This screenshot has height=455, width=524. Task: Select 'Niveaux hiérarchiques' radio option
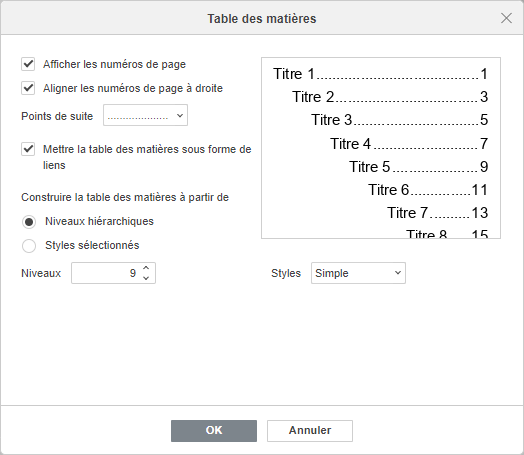click(29, 222)
